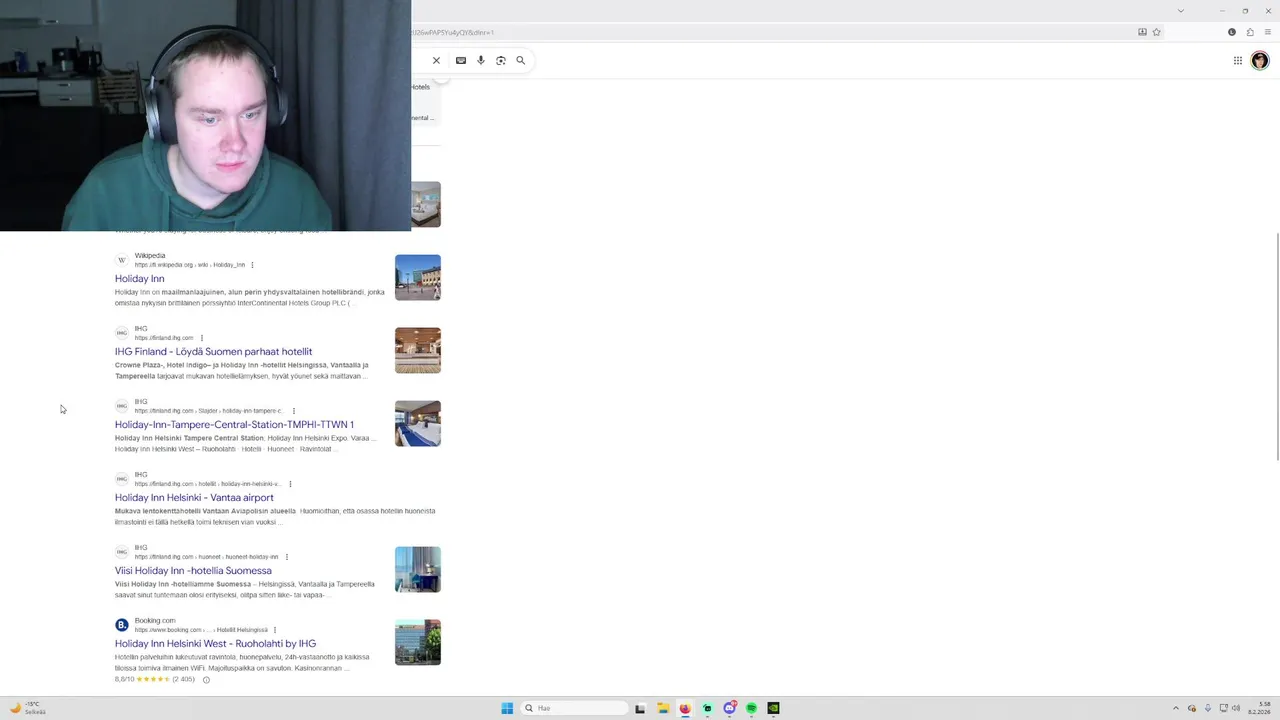This screenshot has width=1280, height=720.
Task: Click the Wikipedia favicon beside the result
Action: (122, 260)
